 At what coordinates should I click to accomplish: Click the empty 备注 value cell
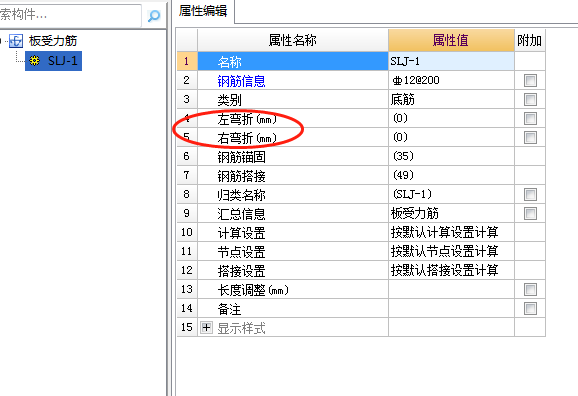click(x=451, y=308)
